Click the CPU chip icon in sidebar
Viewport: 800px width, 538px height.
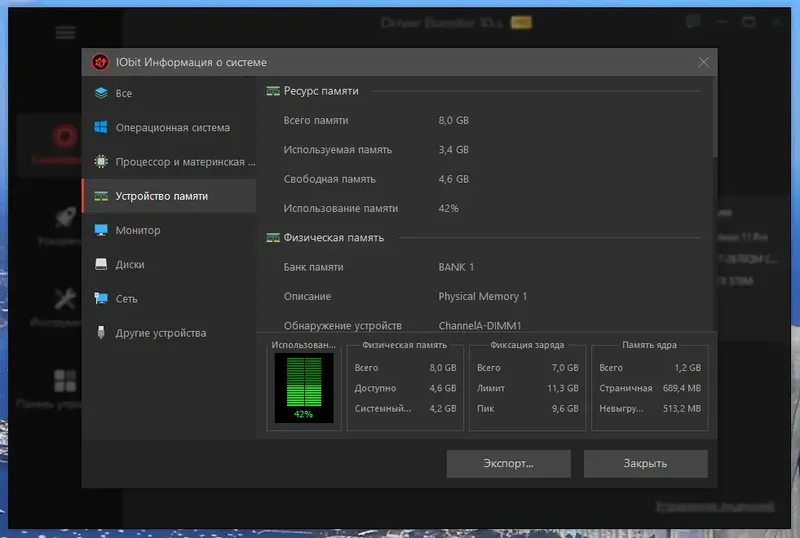[x=101, y=162]
